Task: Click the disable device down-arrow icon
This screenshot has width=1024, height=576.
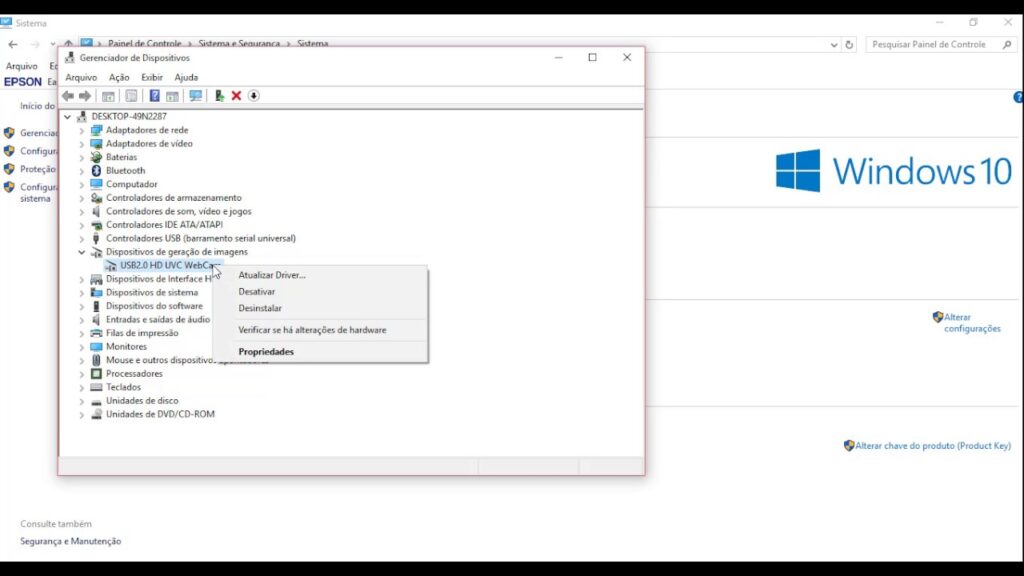Action: tap(253, 96)
